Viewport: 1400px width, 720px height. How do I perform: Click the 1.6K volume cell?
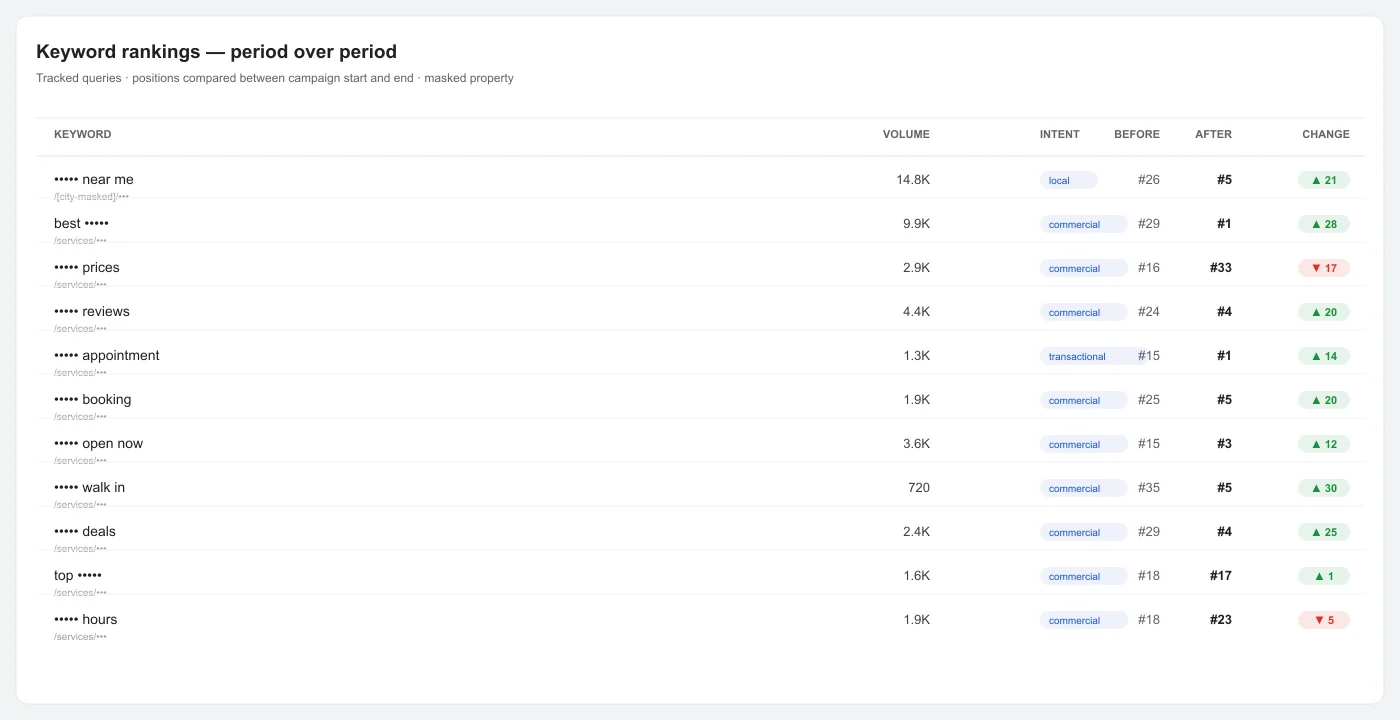(x=916, y=576)
